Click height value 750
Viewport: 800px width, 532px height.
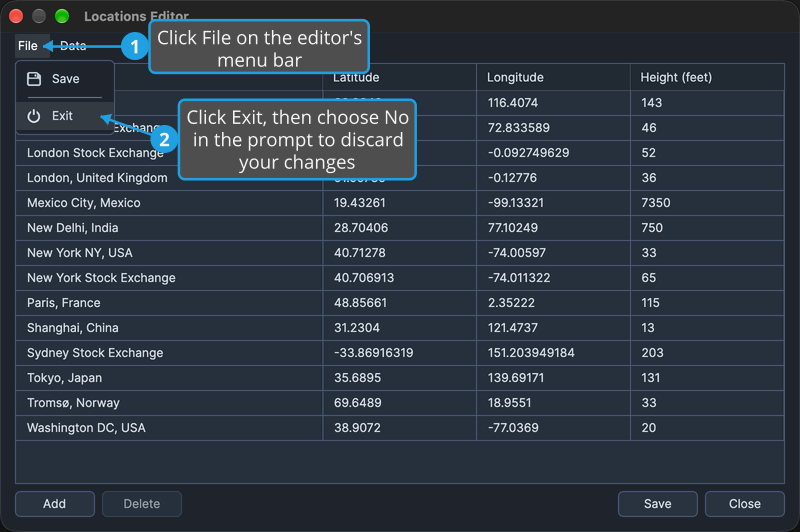click(652, 228)
